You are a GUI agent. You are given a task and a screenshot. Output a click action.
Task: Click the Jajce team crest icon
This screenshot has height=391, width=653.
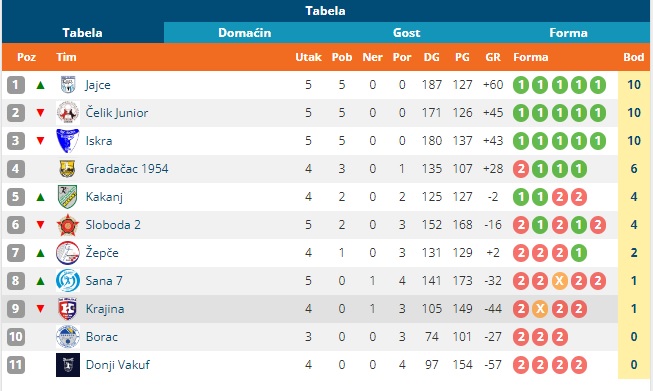point(68,85)
